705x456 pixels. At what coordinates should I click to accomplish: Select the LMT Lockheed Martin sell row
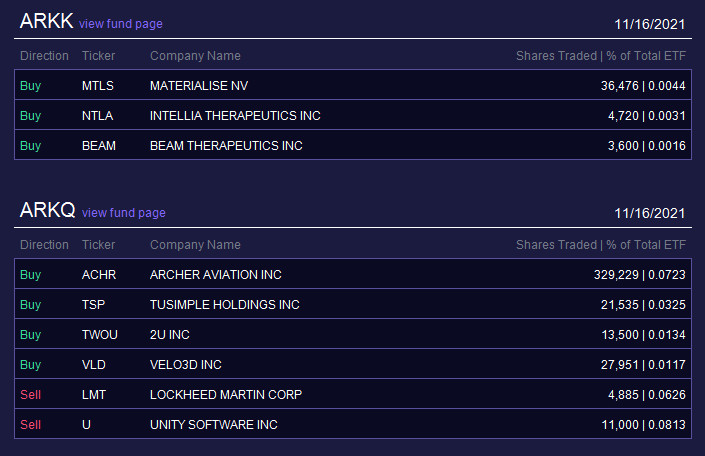(353, 394)
